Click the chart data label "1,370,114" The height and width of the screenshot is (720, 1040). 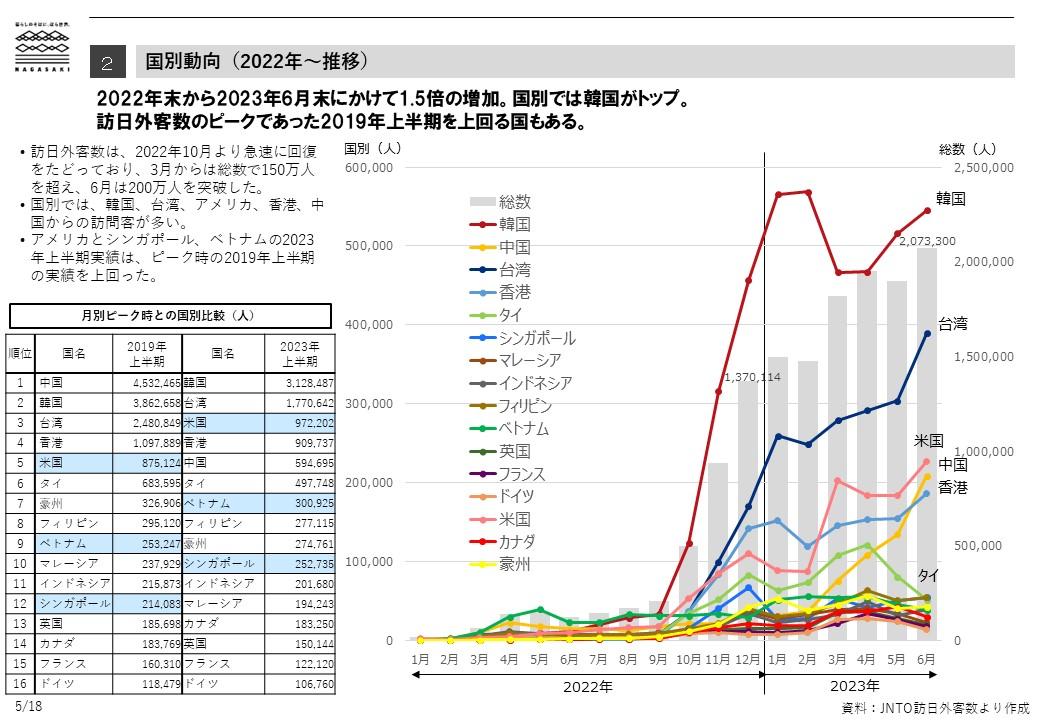coord(752,377)
